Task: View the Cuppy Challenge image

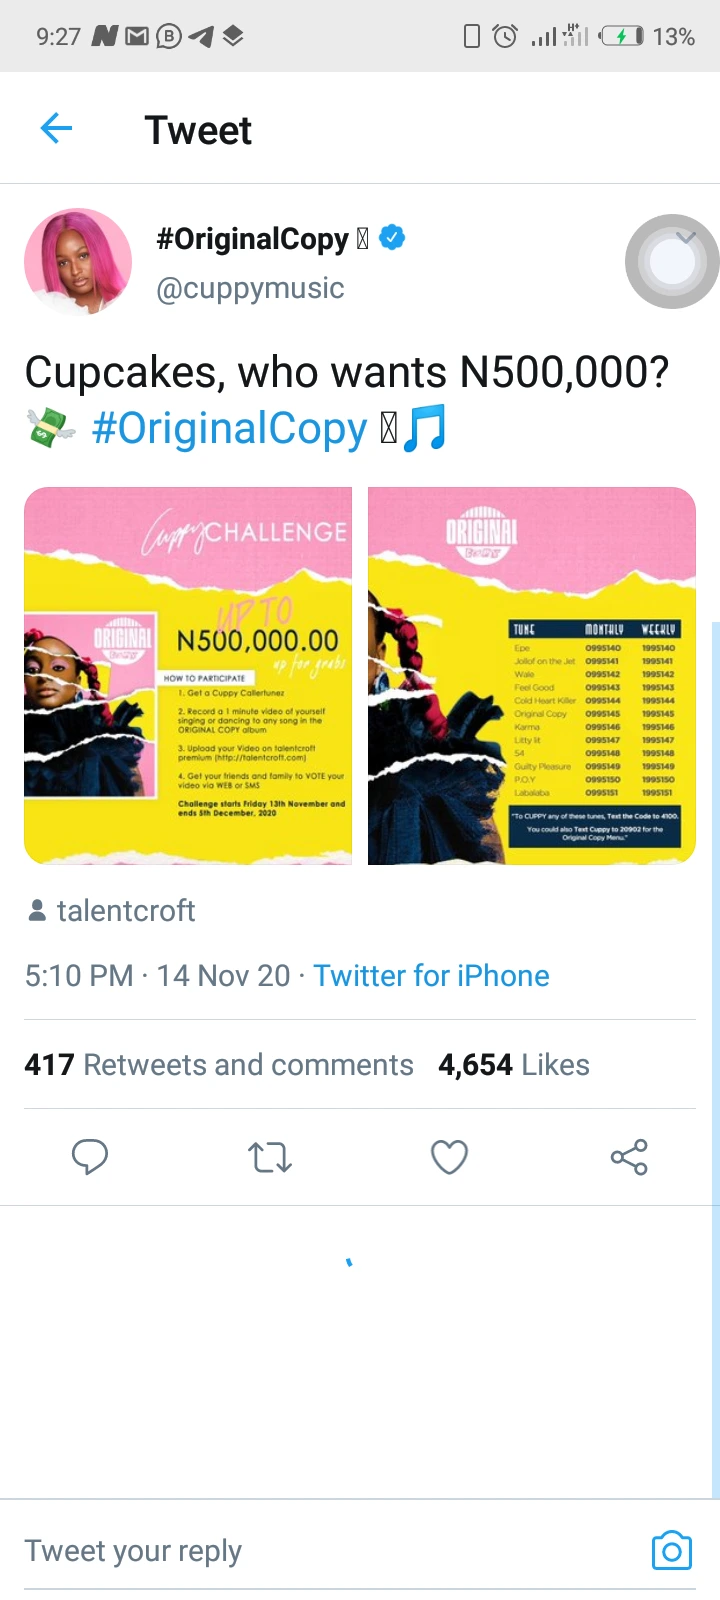Action: click(188, 676)
